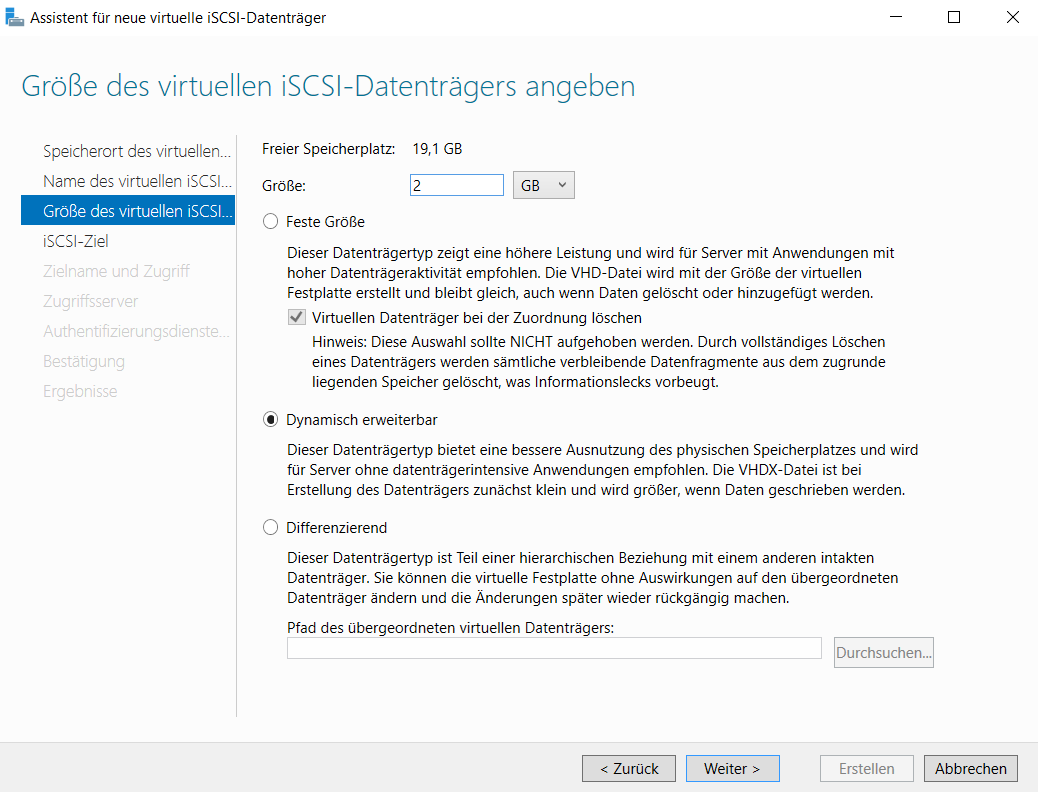Choose Dynamisch erweiterbar disk type
The height and width of the screenshot is (792, 1038).
[270, 420]
